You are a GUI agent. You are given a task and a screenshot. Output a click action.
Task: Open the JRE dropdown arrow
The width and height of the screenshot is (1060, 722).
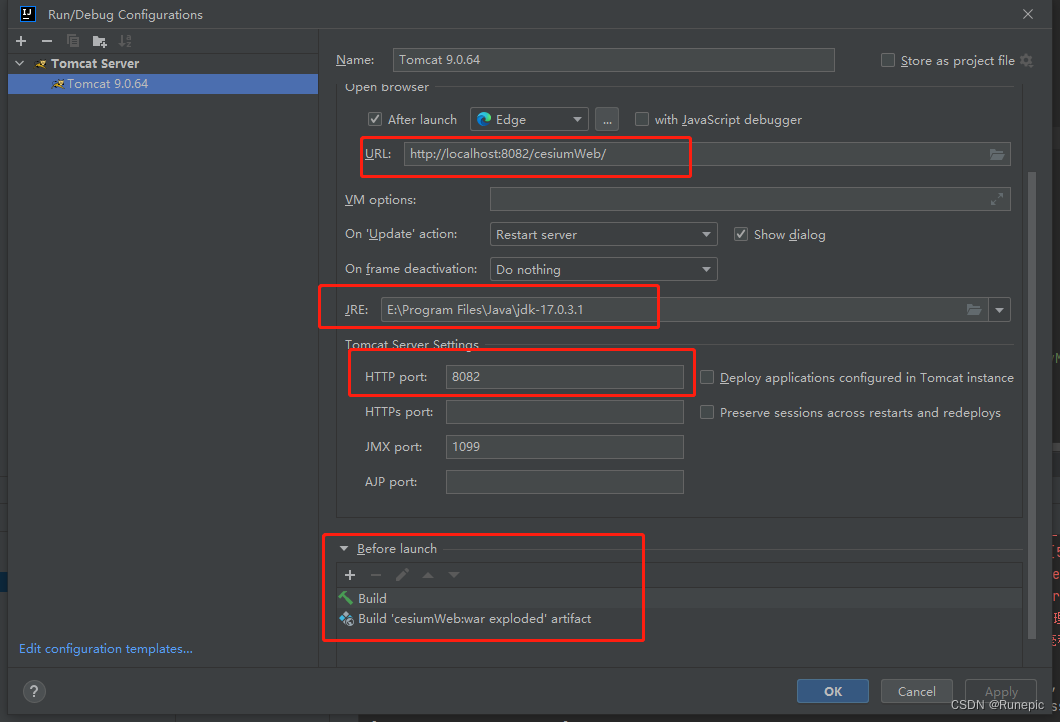point(999,310)
